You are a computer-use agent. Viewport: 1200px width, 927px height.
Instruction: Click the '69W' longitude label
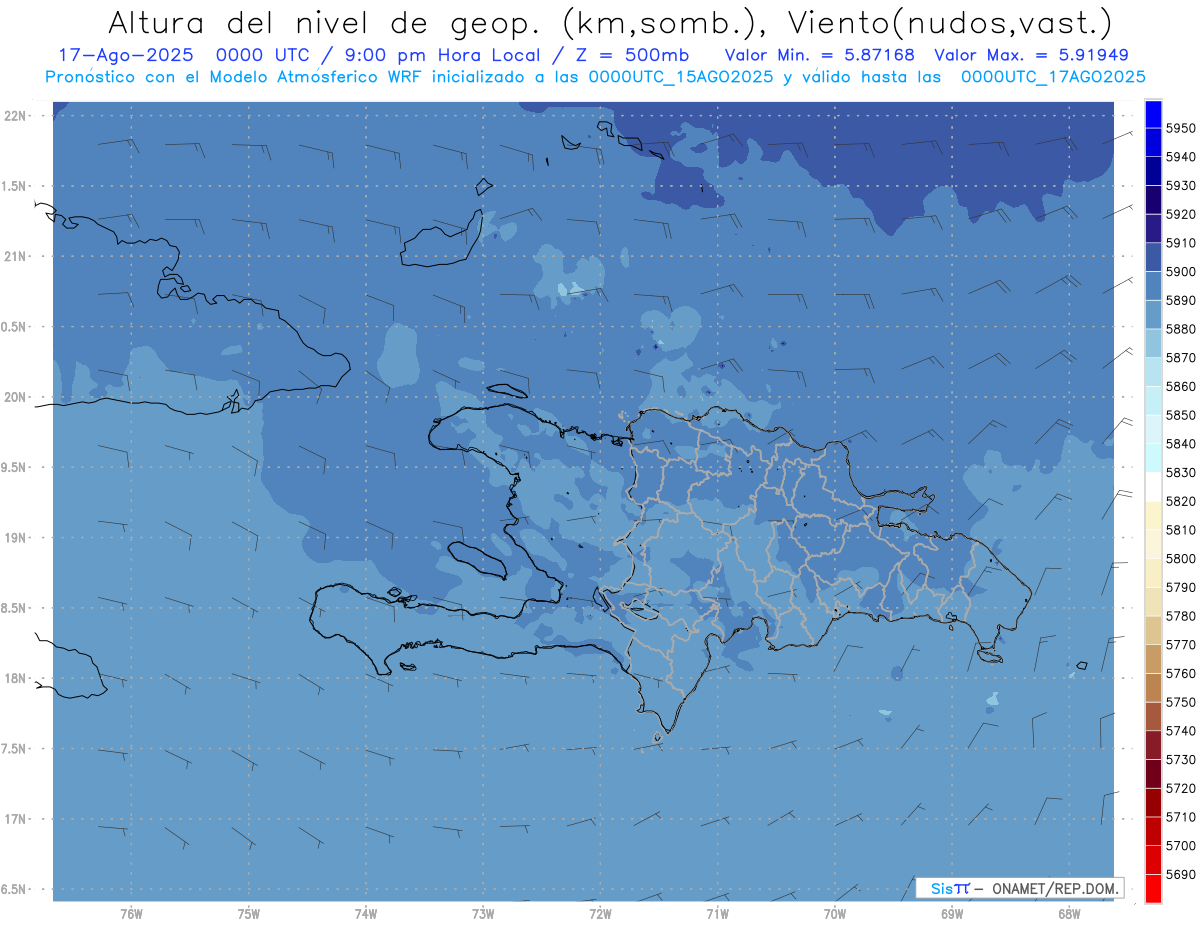click(951, 914)
